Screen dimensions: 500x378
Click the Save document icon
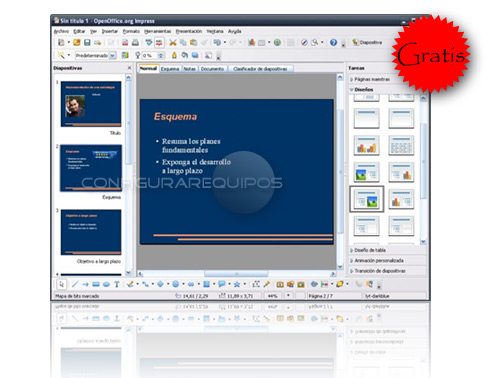pos(87,43)
